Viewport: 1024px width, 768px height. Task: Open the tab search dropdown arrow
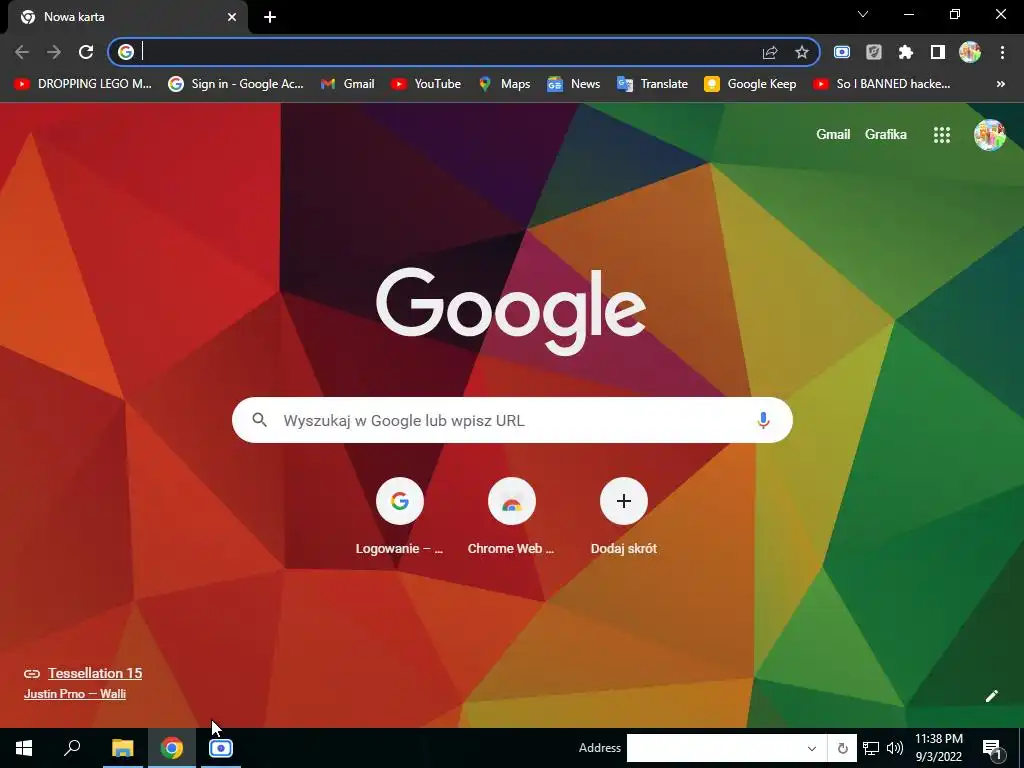(863, 14)
